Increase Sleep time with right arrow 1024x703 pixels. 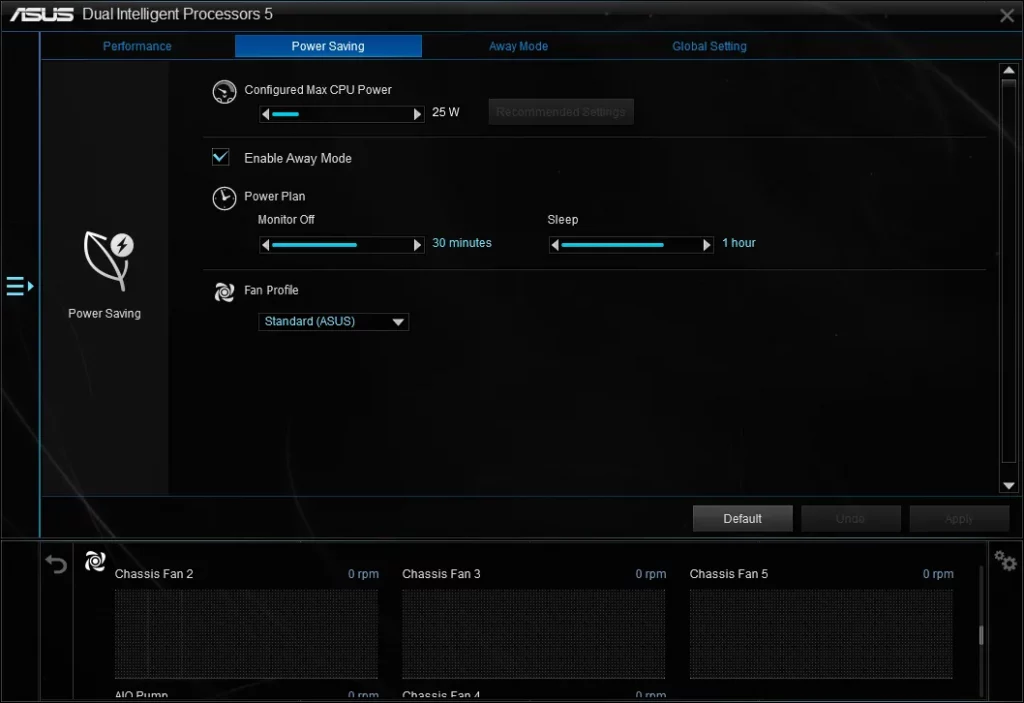707,245
